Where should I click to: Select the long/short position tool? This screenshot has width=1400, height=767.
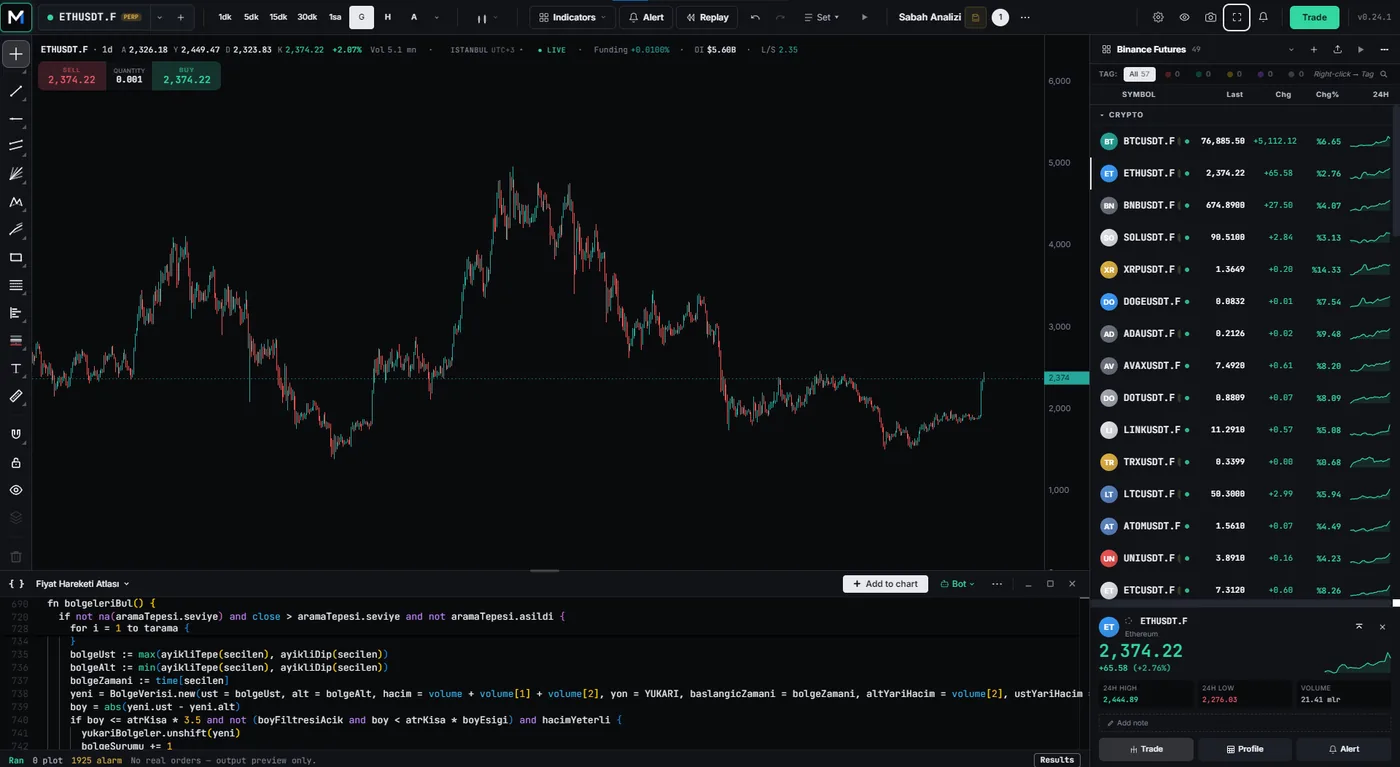pos(16,341)
